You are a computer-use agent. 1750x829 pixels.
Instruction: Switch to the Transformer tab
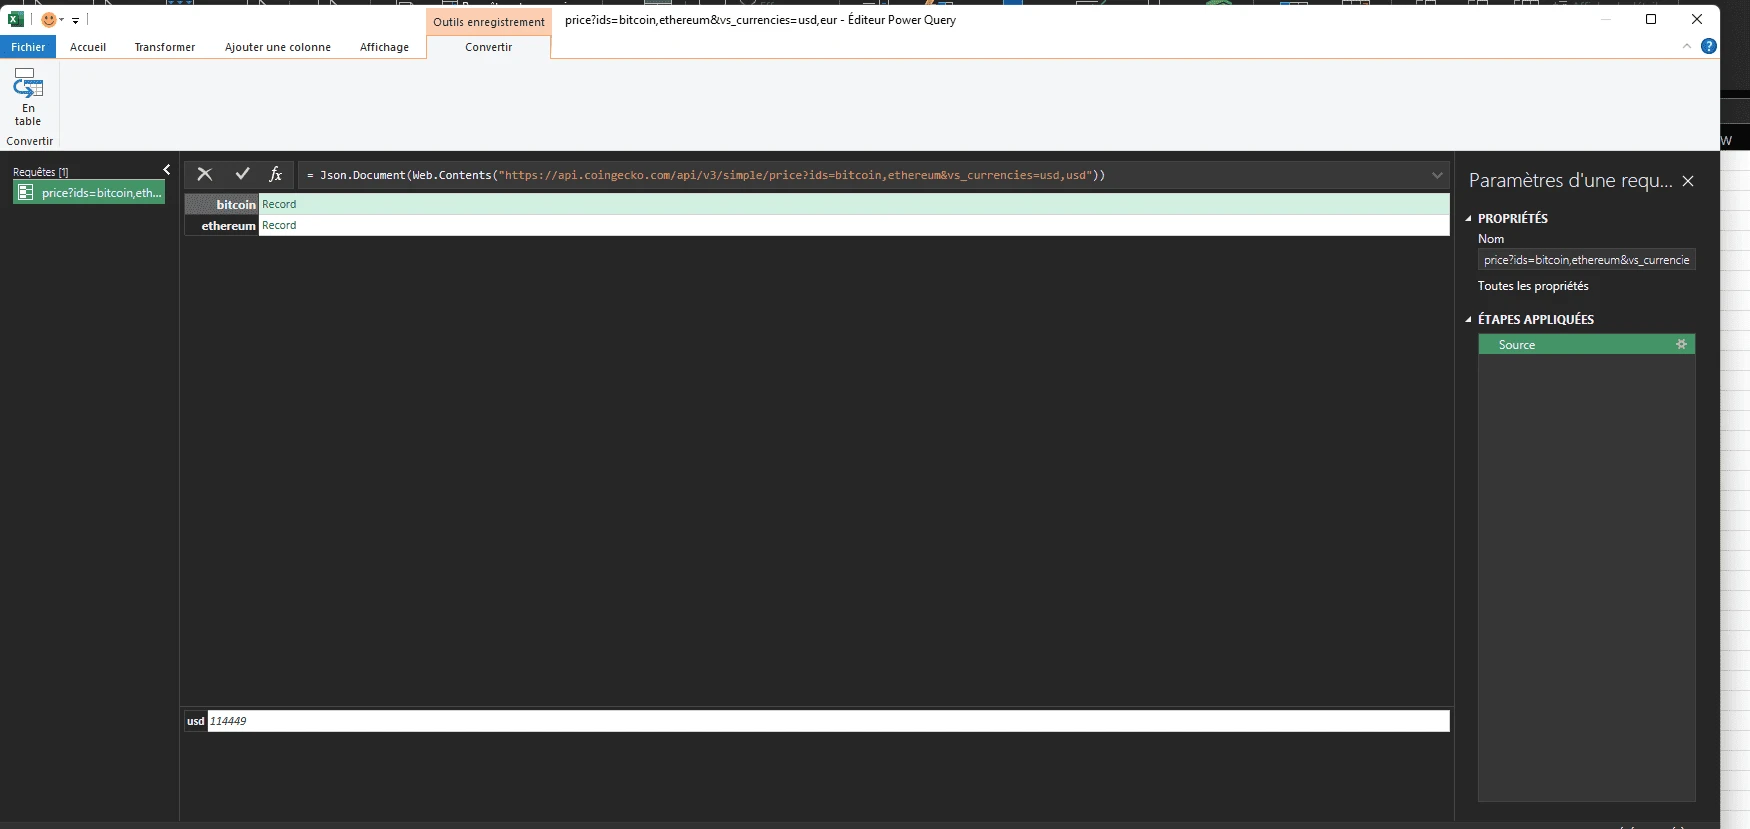tap(165, 47)
